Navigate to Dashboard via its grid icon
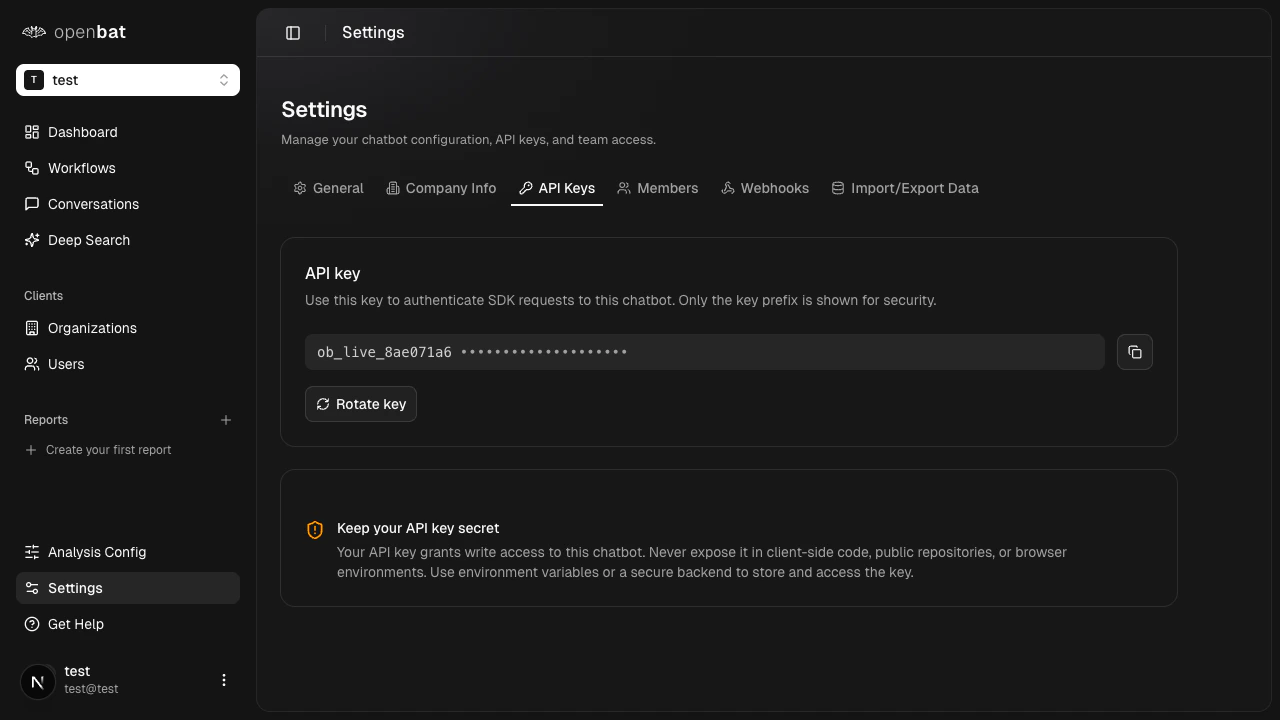This screenshot has width=1280, height=720. pyautogui.click(x=82, y=132)
